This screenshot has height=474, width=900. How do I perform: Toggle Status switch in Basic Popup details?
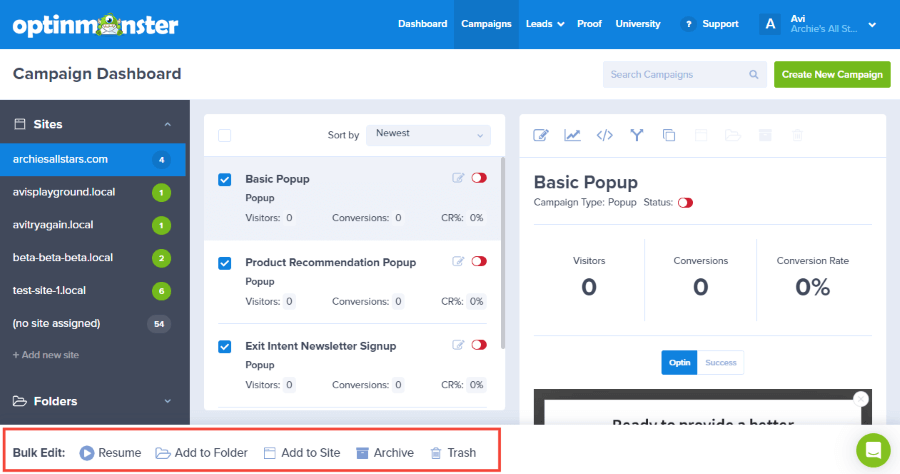(x=685, y=203)
